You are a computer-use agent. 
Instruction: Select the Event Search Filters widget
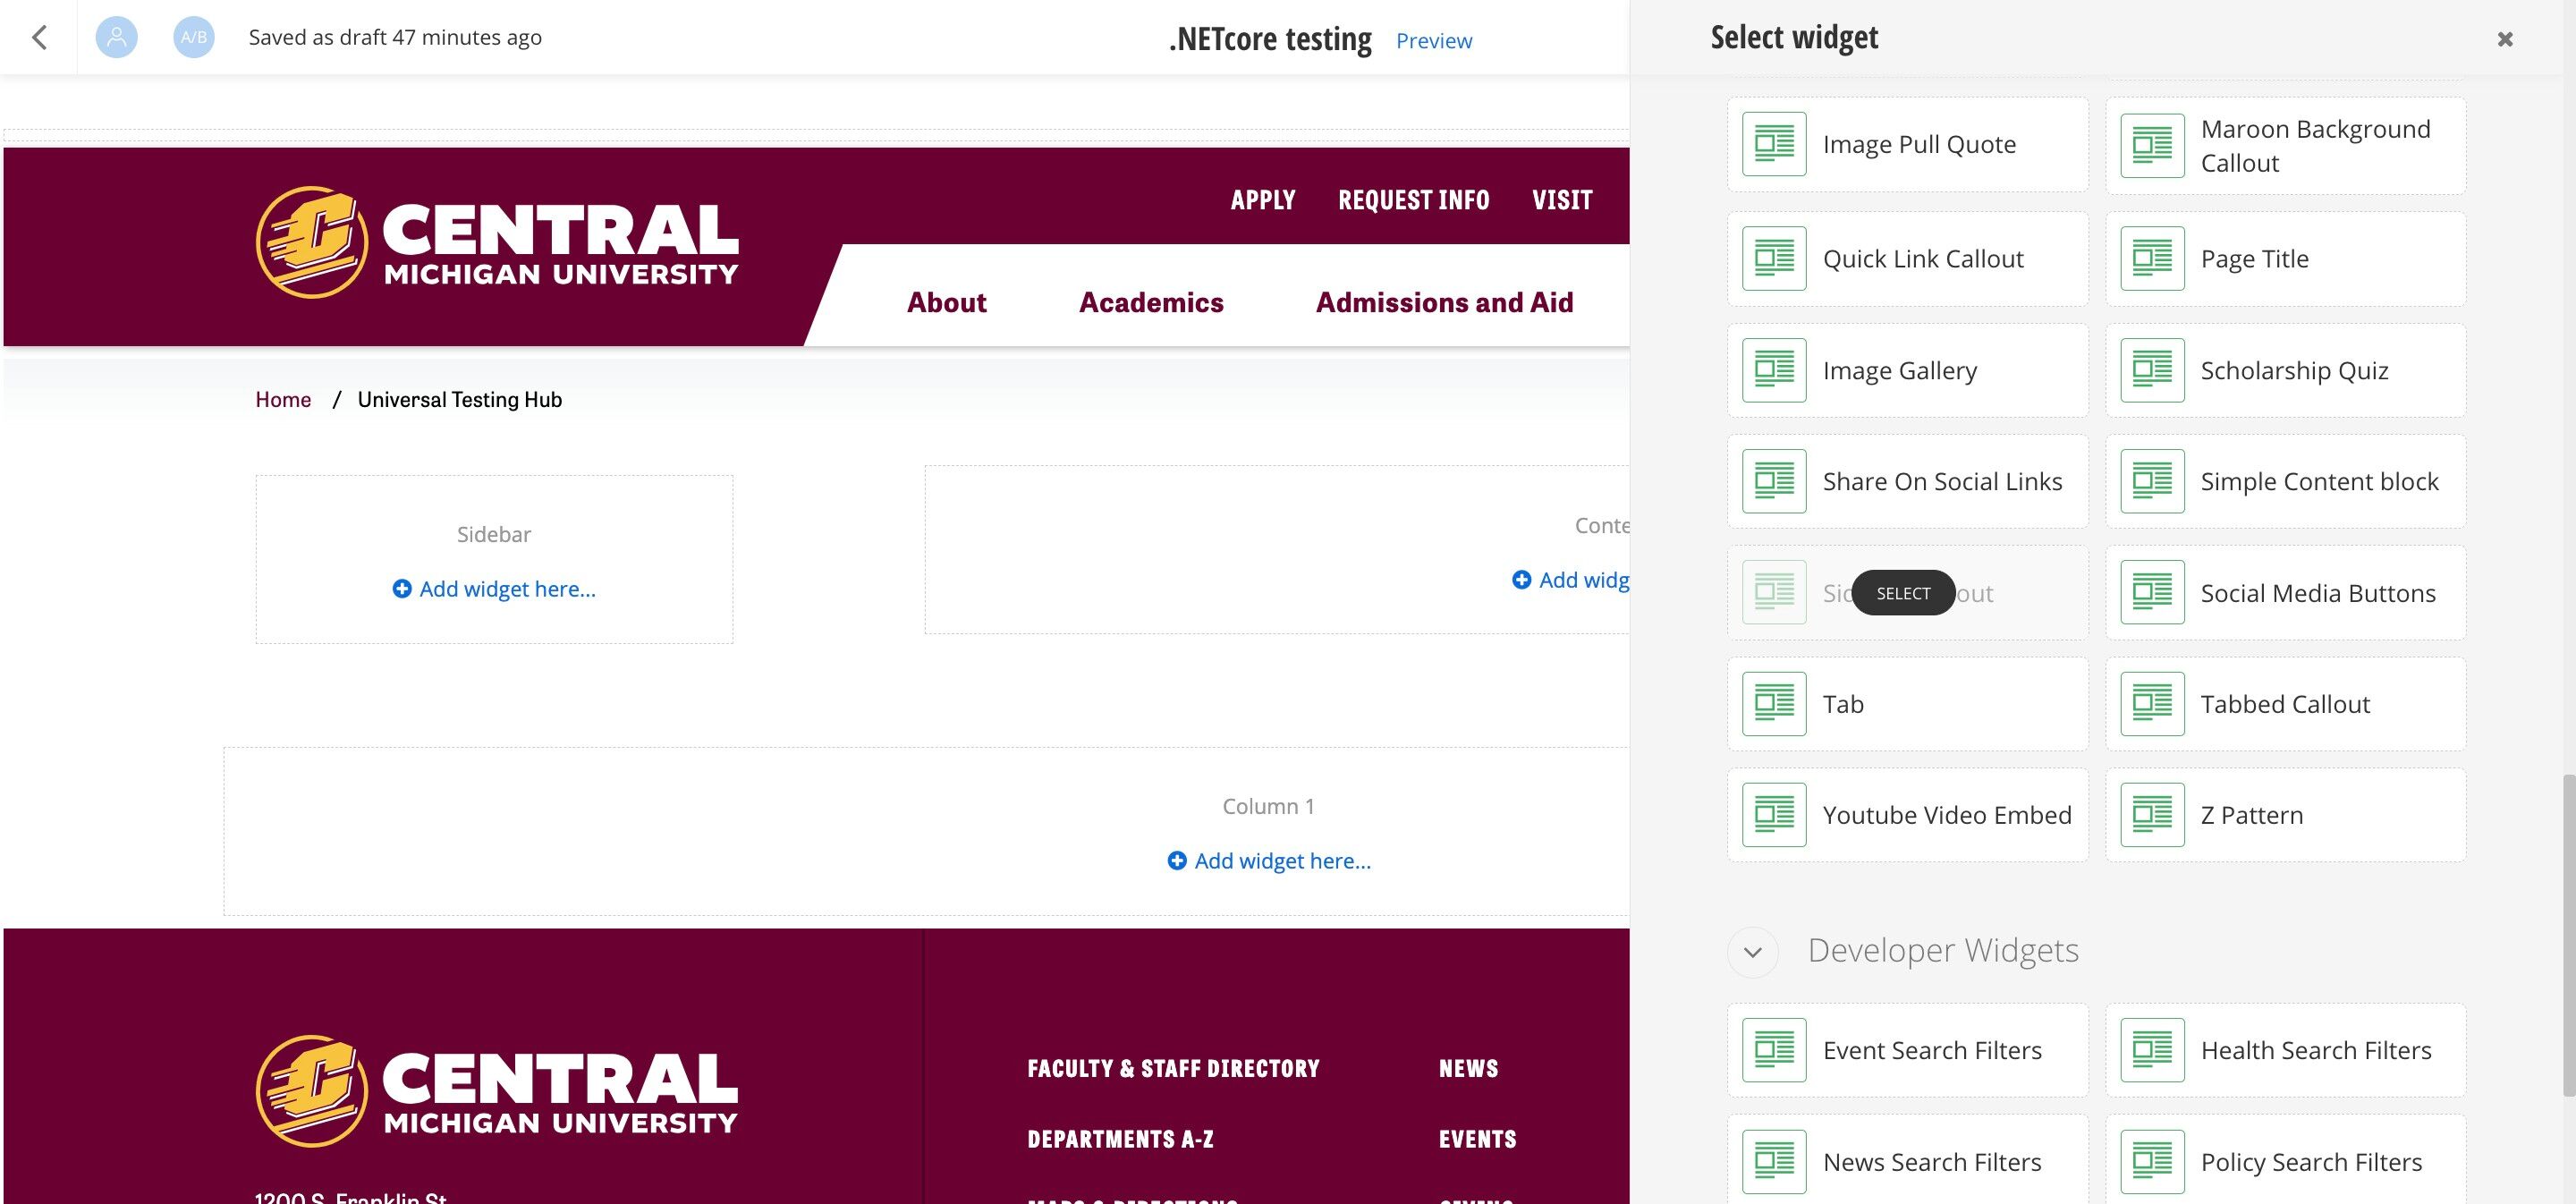(1907, 1050)
